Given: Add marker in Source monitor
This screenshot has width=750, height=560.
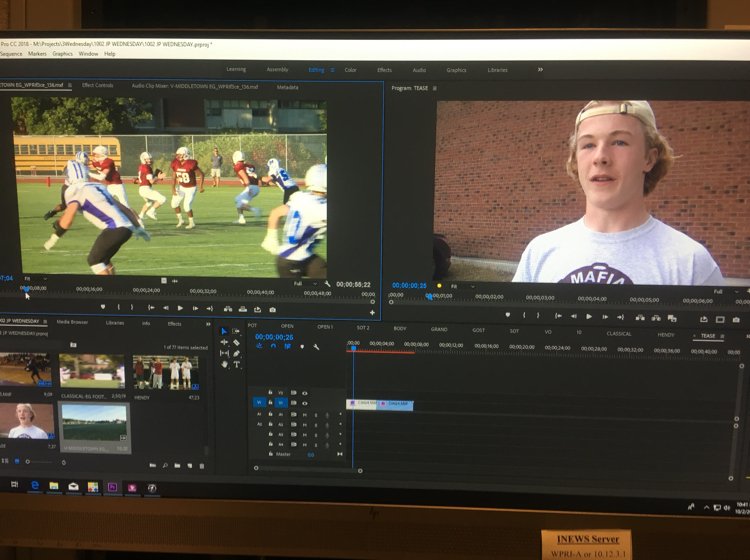Looking at the screenshot, I should pyautogui.click(x=103, y=307).
